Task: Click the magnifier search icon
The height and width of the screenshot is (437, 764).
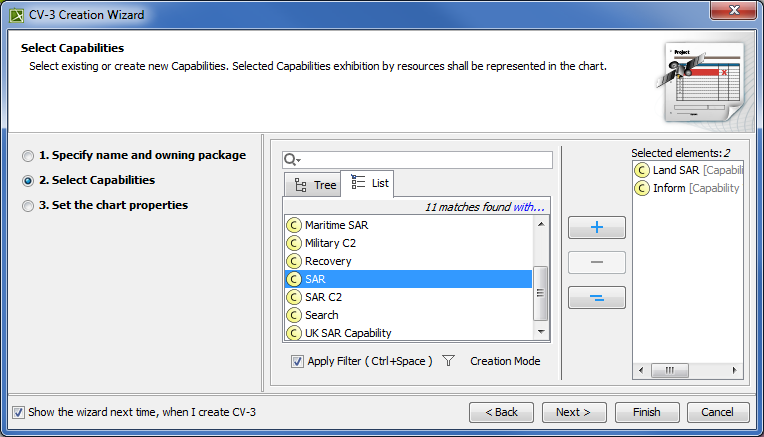Action: tap(289, 160)
